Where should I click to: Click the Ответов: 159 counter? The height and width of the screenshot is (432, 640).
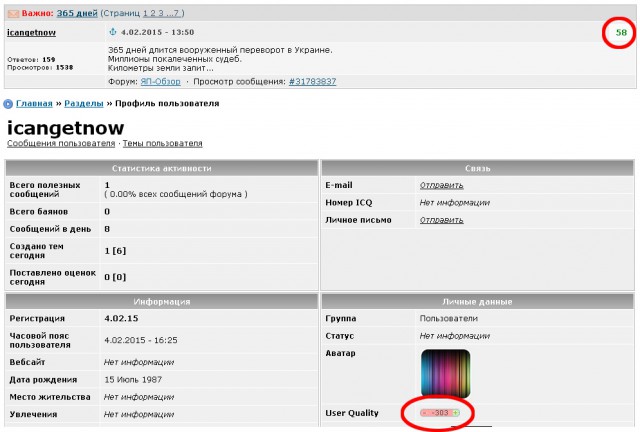[x=31, y=60]
